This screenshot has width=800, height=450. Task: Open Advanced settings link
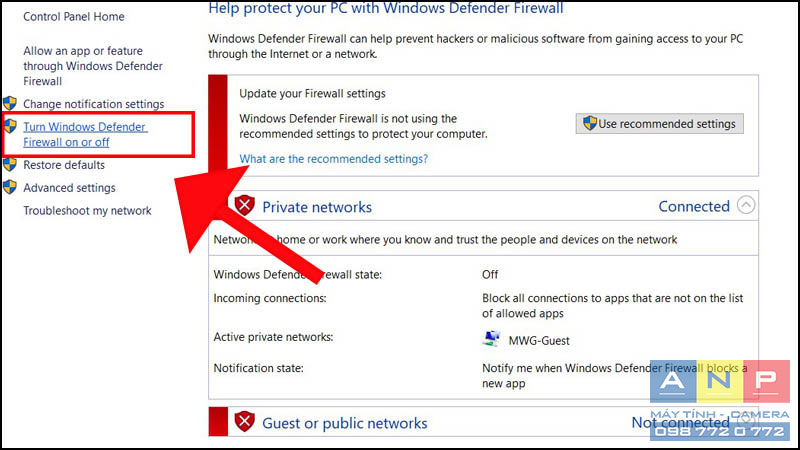click(69, 188)
